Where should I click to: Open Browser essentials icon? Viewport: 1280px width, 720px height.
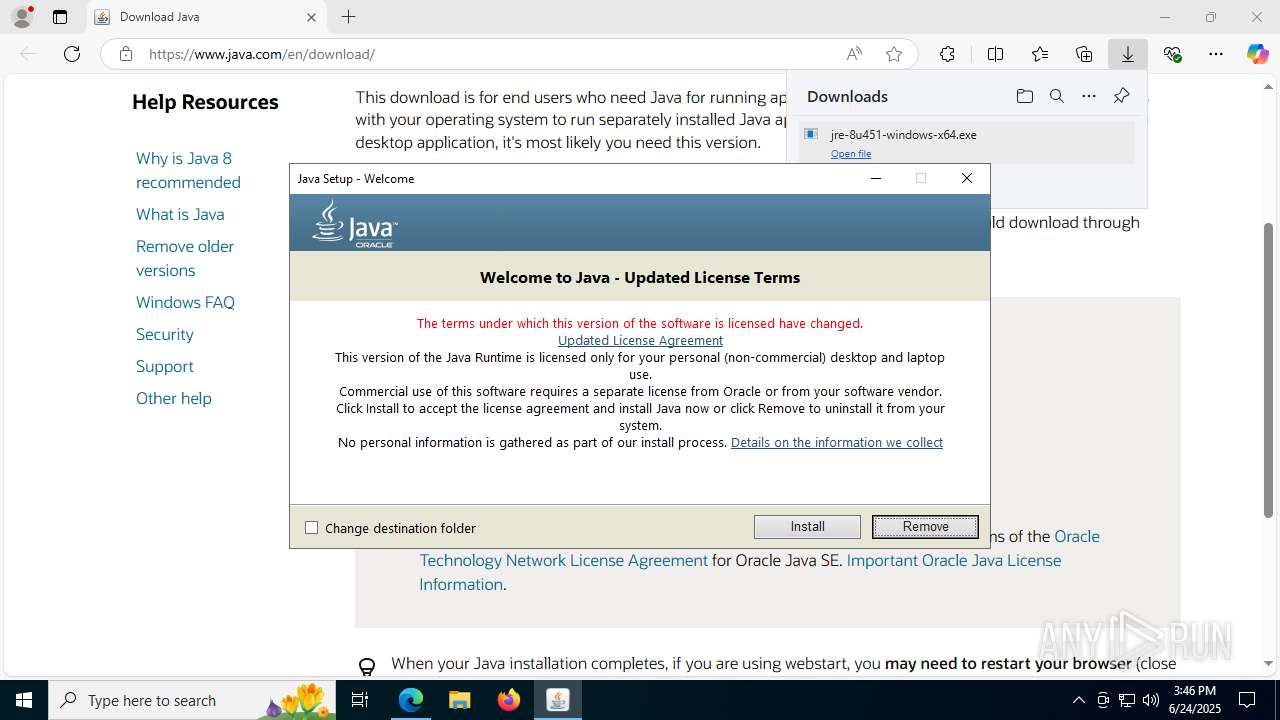point(1172,54)
